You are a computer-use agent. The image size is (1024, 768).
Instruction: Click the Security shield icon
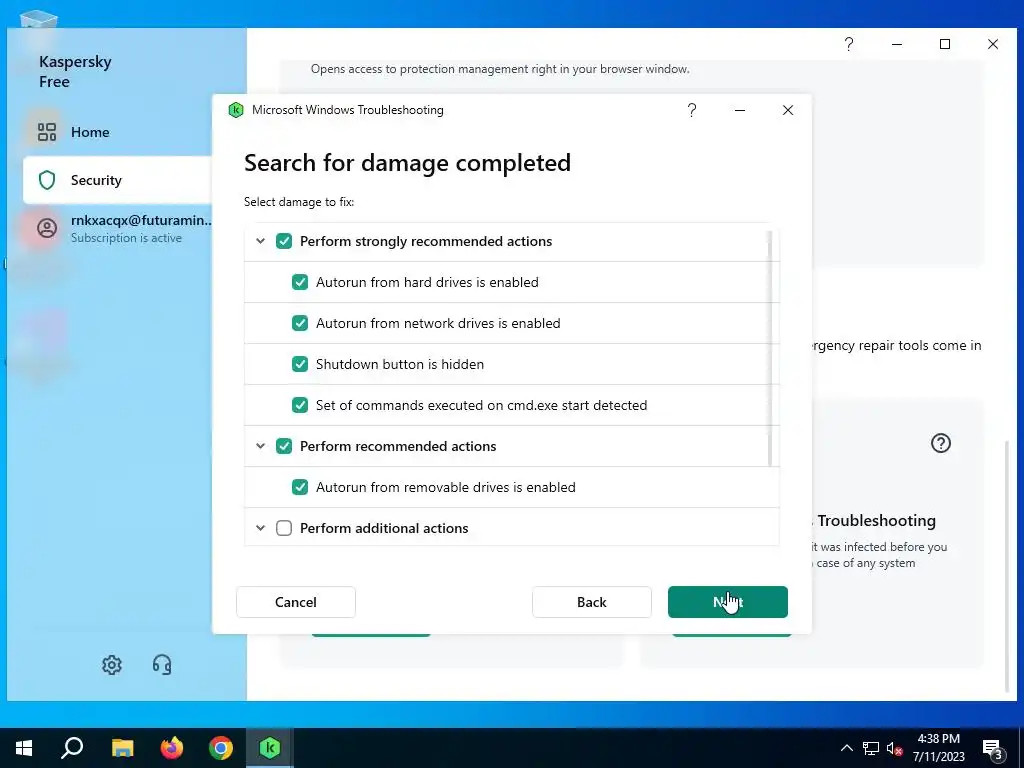46,180
